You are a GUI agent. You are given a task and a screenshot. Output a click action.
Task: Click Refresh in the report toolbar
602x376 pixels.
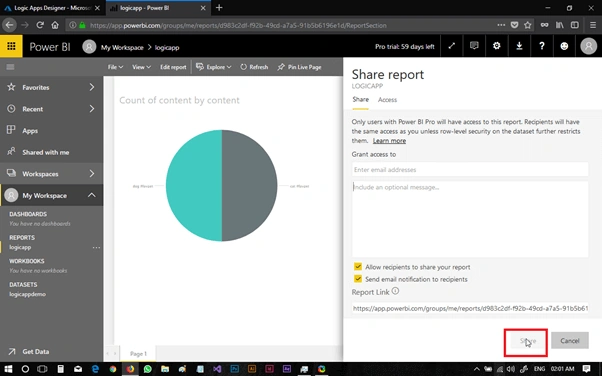(x=254, y=67)
